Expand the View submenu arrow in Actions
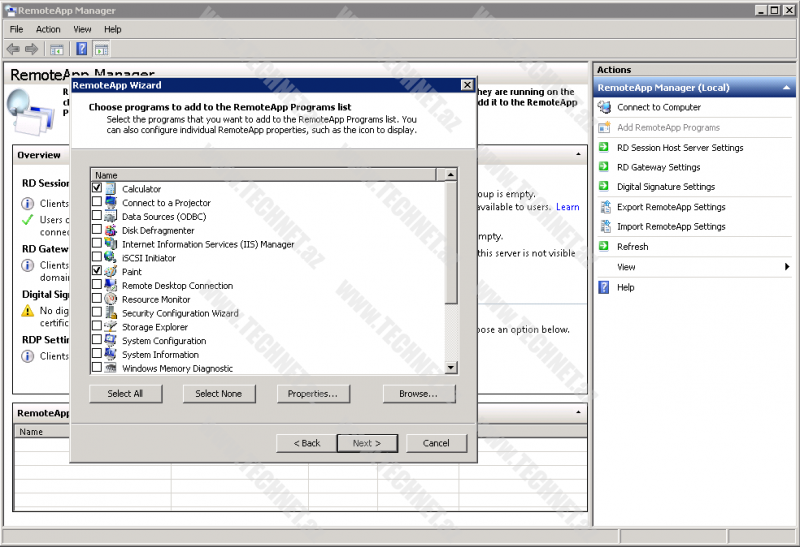The width and height of the screenshot is (800, 547). pyautogui.click(x=787, y=267)
